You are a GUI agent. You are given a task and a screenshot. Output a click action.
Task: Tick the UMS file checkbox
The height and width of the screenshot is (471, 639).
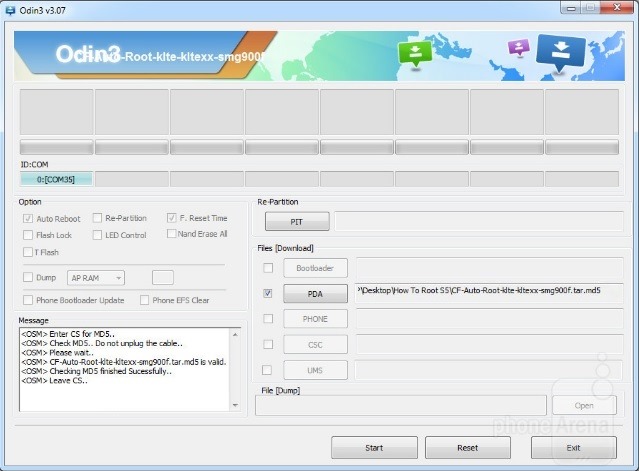pos(267,370)
